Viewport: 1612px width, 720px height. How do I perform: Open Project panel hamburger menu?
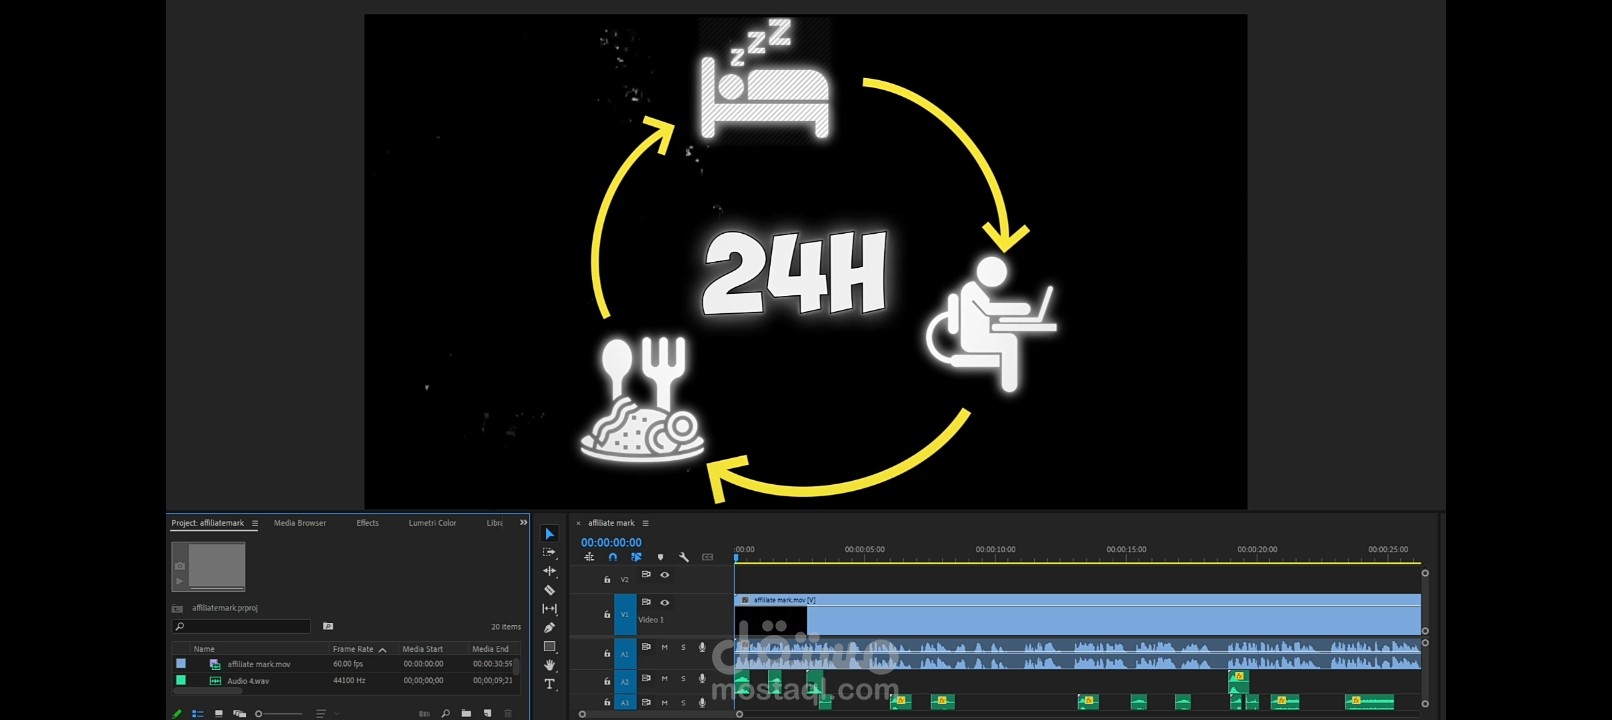point(255,523)
